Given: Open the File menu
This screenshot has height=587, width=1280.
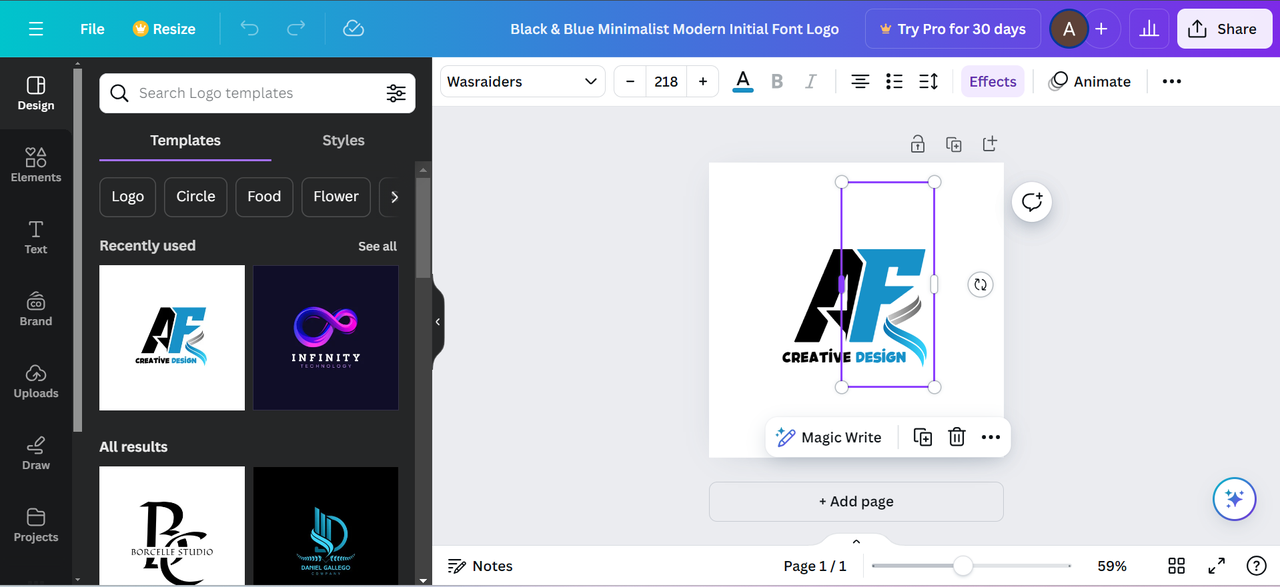Looking at the screenshot, I should click(92, 29).
